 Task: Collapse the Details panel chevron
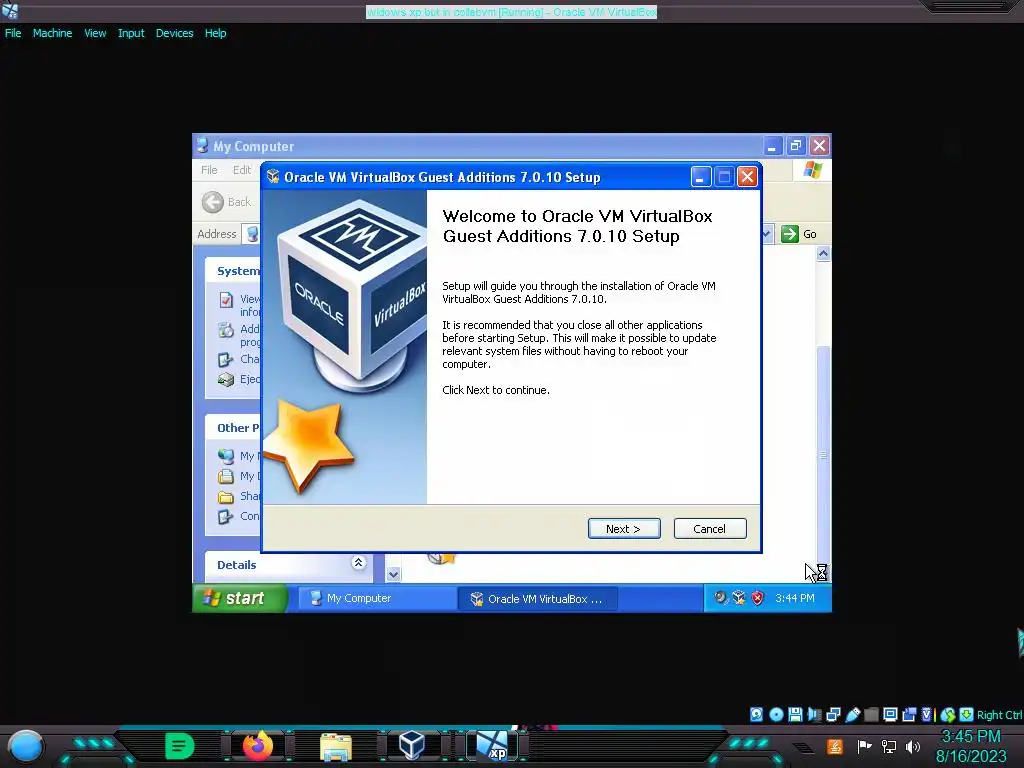(x=358, y=562)
